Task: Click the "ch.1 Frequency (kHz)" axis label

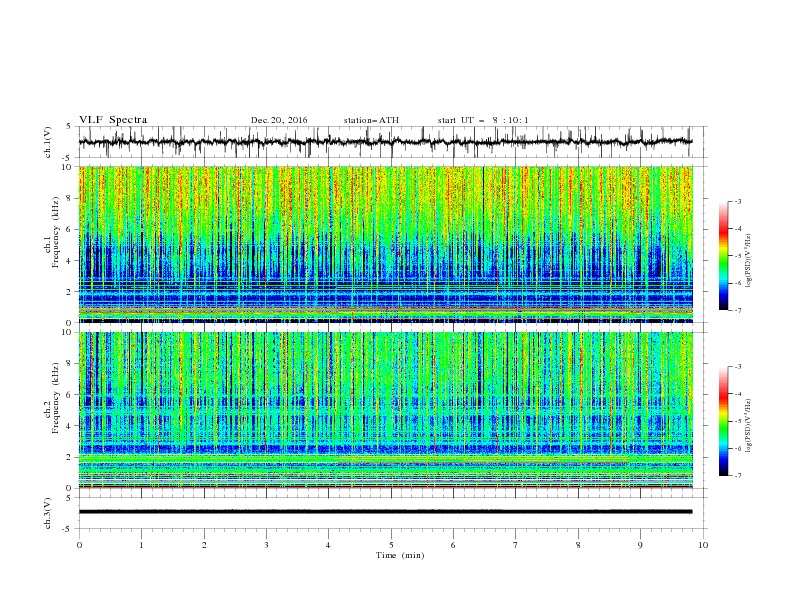Action: (52, 246)
